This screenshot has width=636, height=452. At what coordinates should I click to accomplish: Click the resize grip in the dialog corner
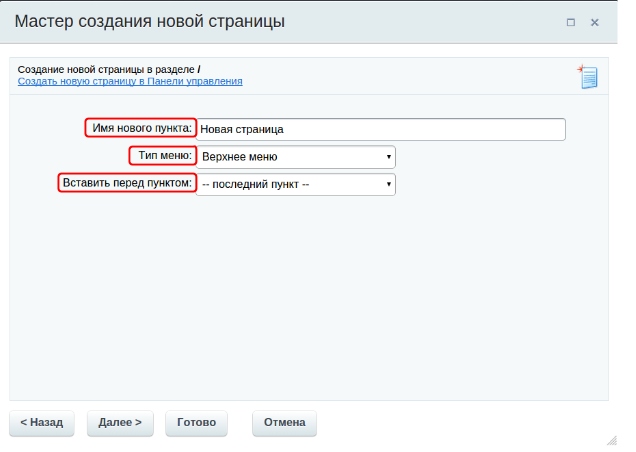pyautogui.click(x=611, y=437)
